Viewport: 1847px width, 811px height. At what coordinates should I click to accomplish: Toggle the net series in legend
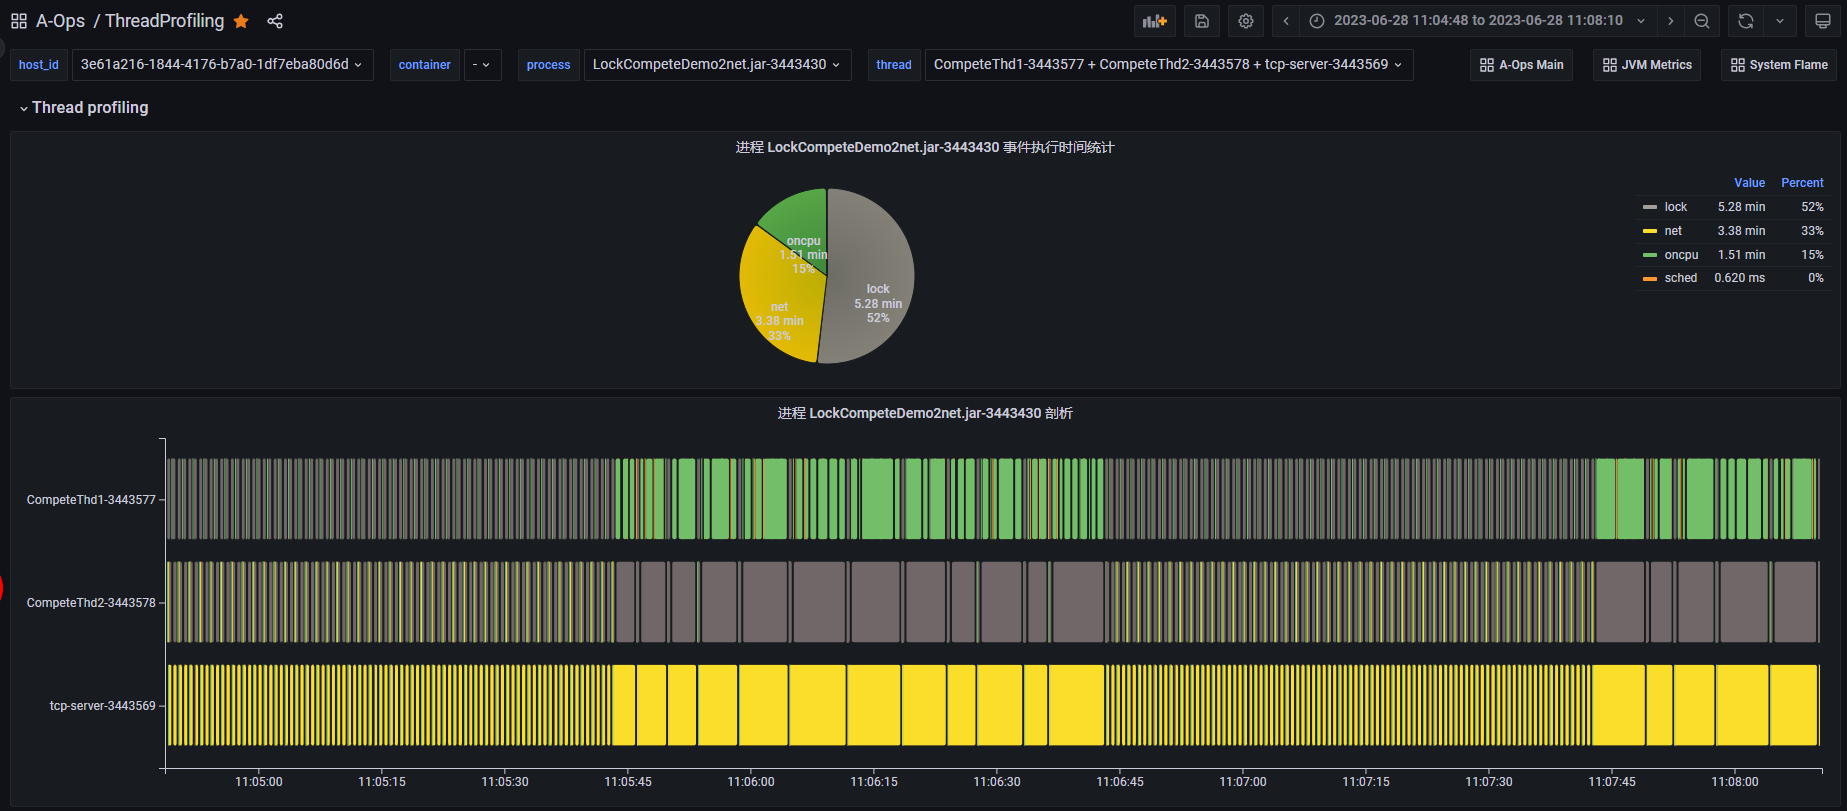pos(1673,231)
